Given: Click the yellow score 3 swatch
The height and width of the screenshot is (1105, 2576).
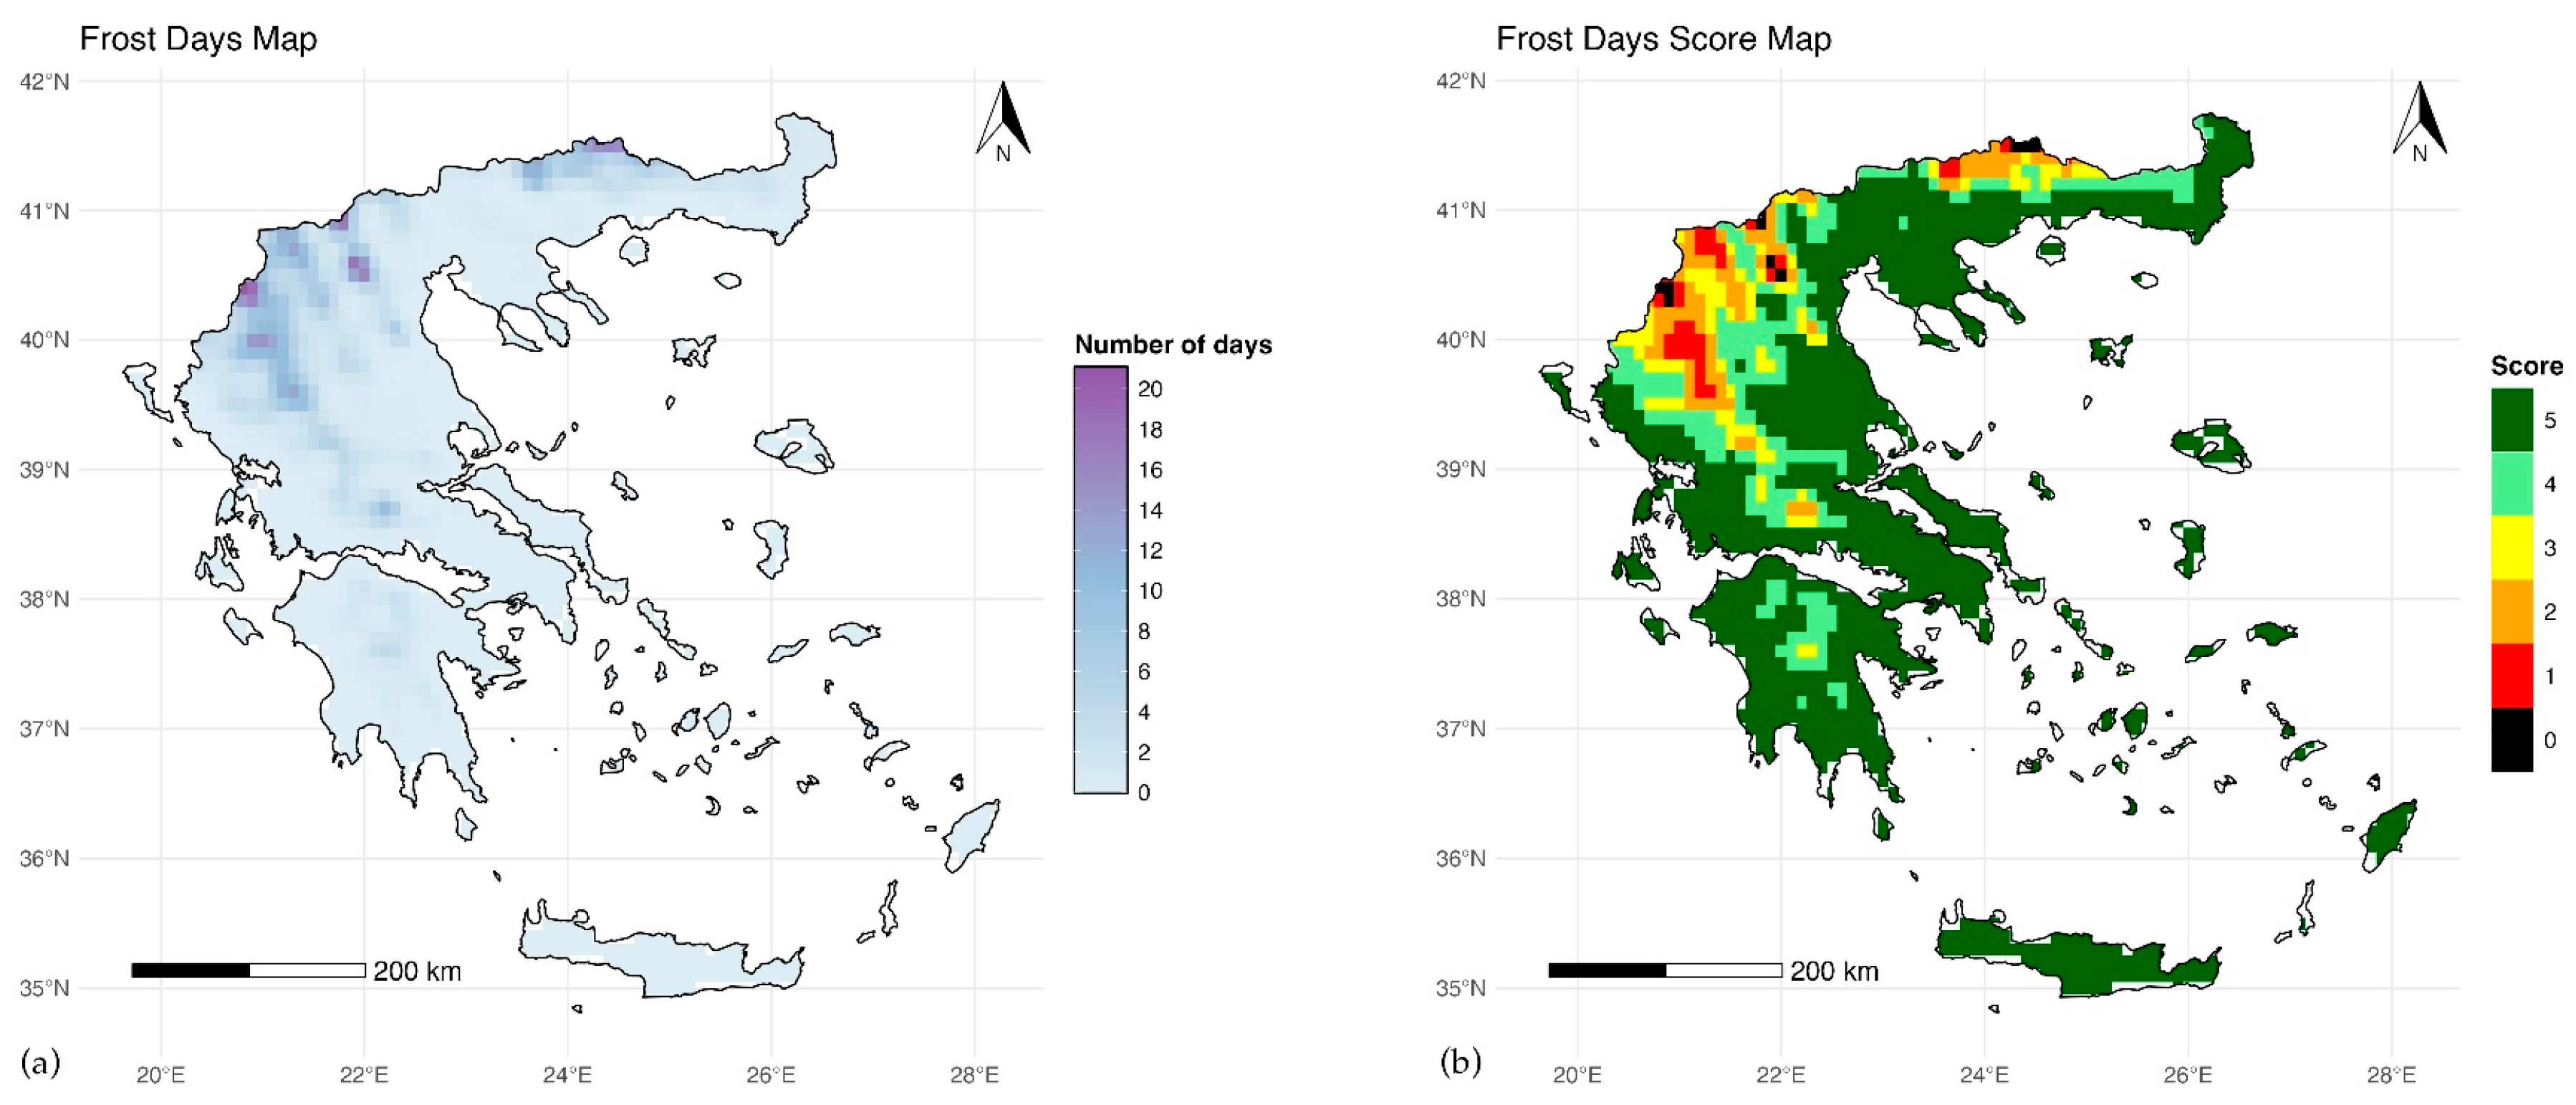Looking at the screenshot, I should [x=2511, y=548].
